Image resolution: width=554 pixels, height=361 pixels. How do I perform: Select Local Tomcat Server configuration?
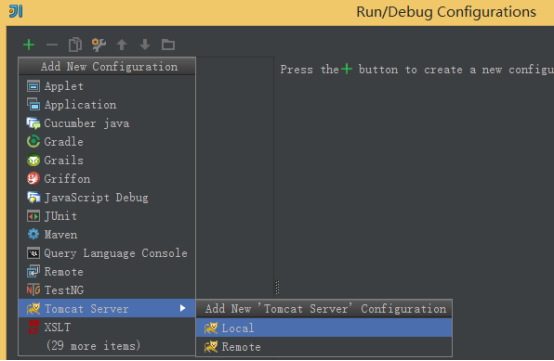[x=324, y=328]
